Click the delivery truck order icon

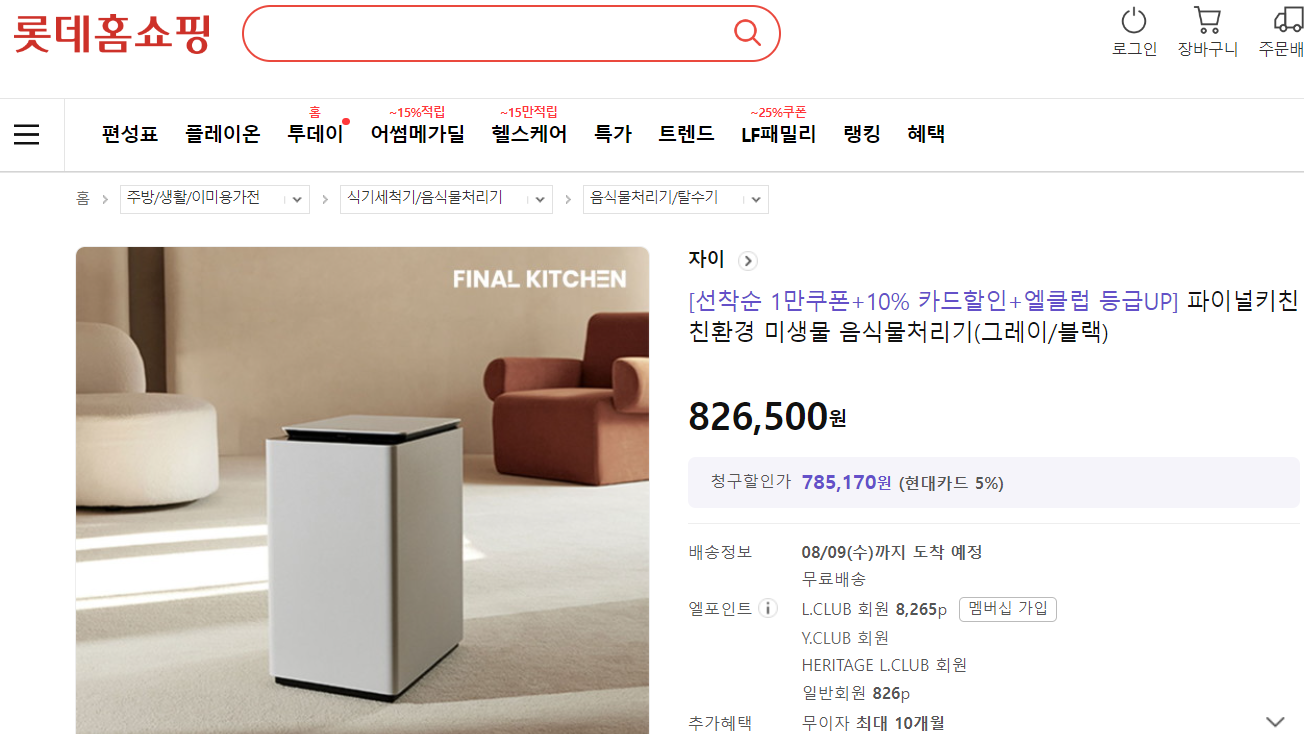point(1288,20)
